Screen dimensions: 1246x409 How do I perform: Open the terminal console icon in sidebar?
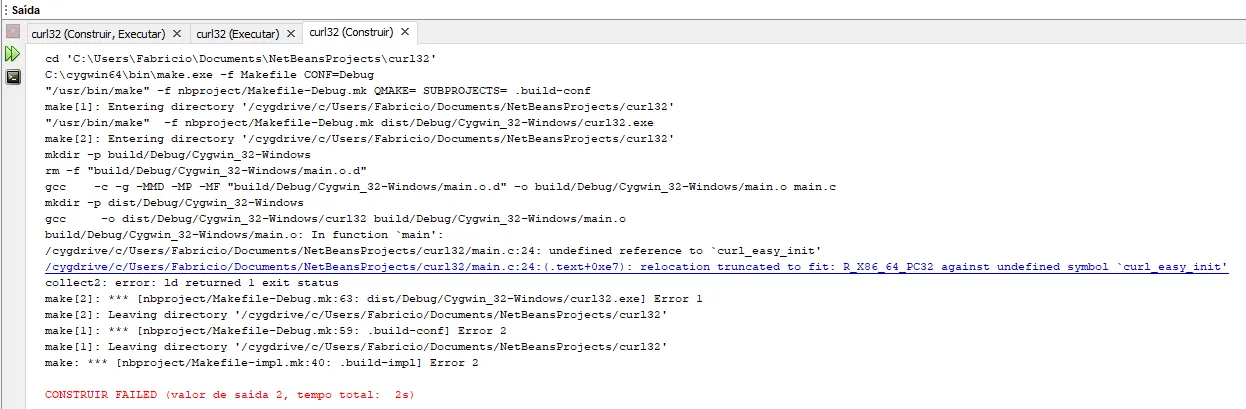pos(13,76)
